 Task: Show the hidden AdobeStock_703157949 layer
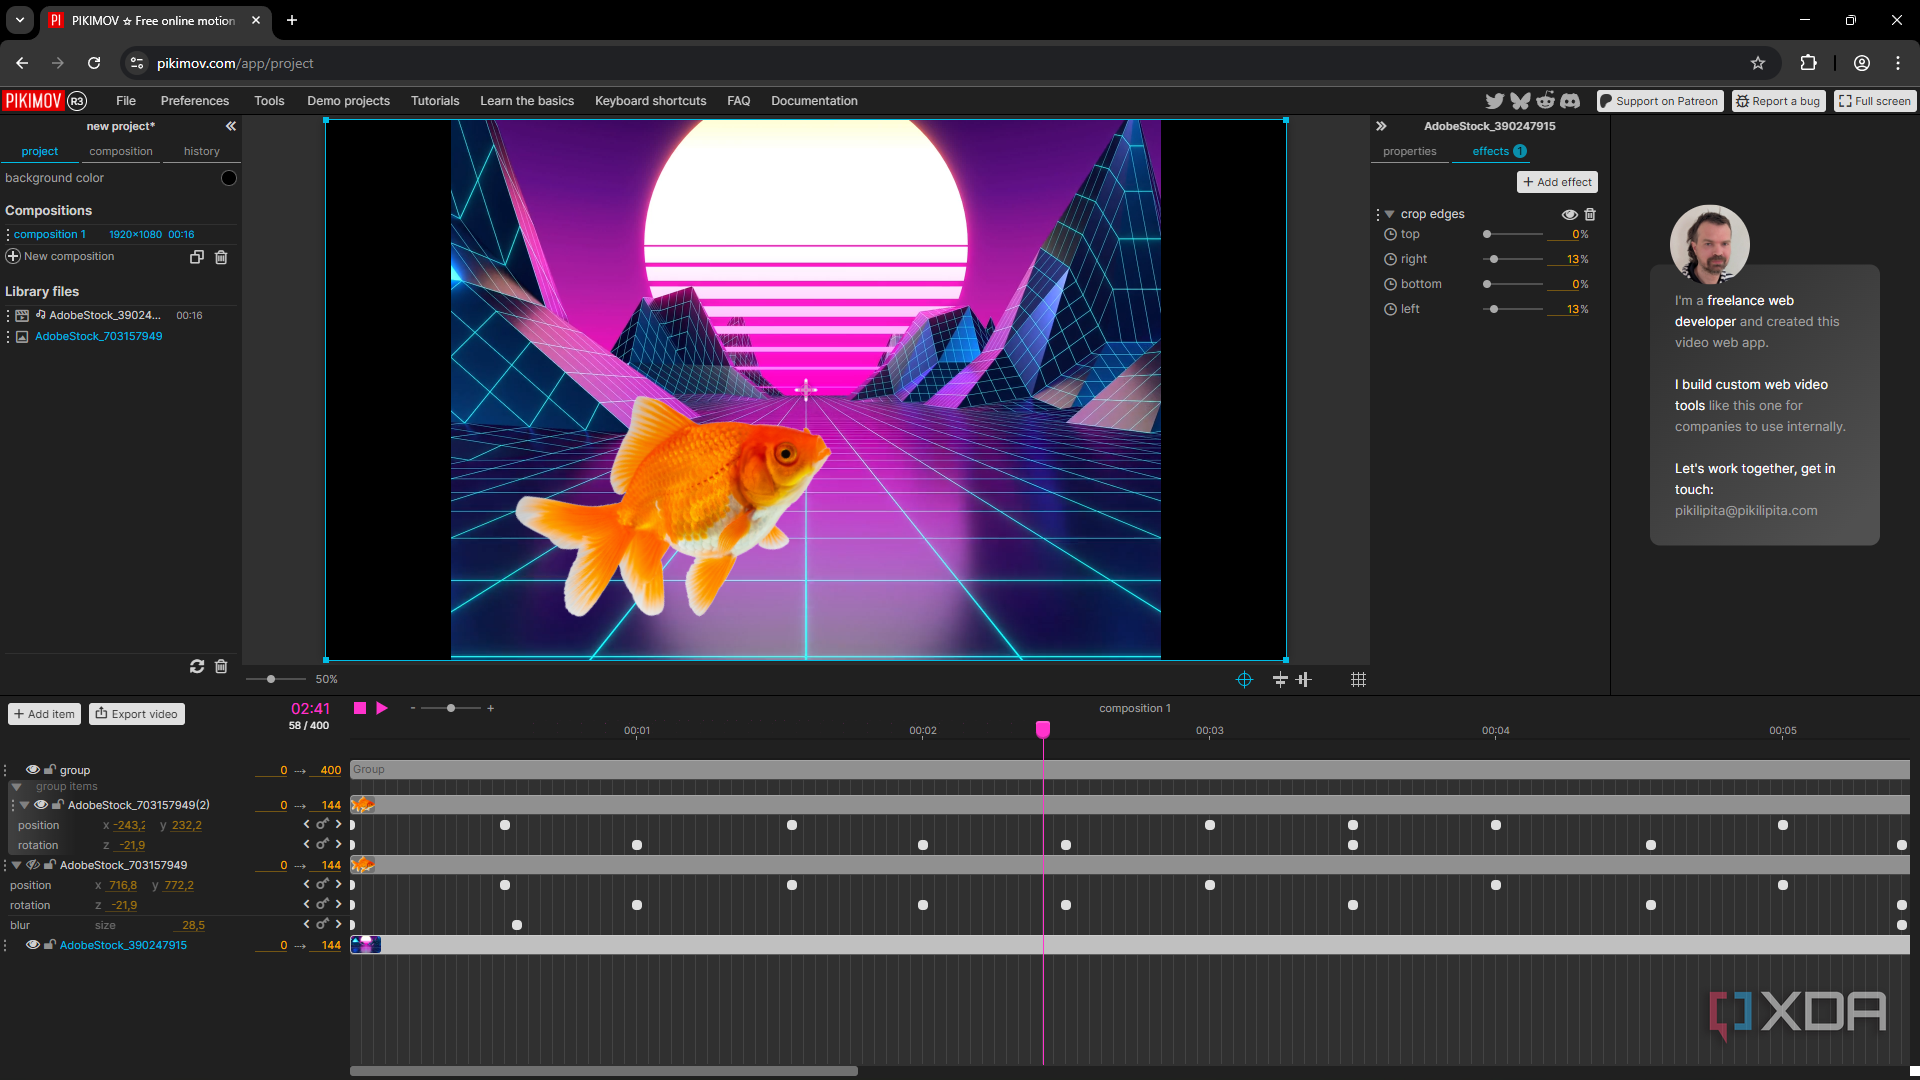33,865
